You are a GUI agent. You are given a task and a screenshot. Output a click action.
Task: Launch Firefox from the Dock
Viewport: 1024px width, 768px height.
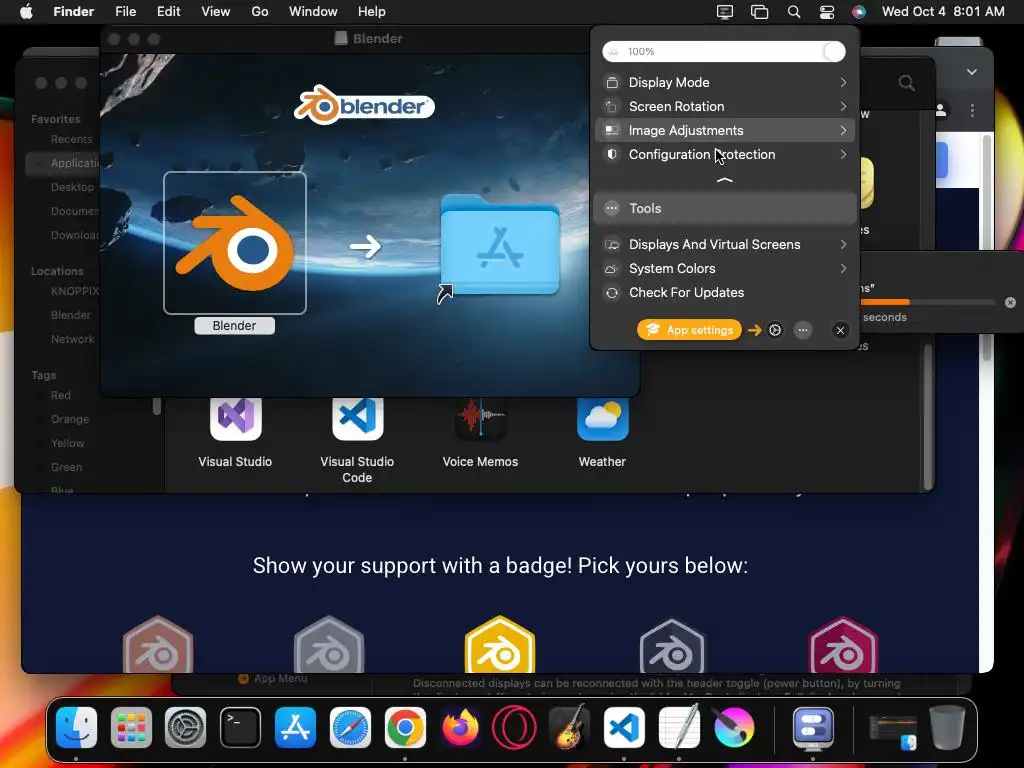(460, 728)
